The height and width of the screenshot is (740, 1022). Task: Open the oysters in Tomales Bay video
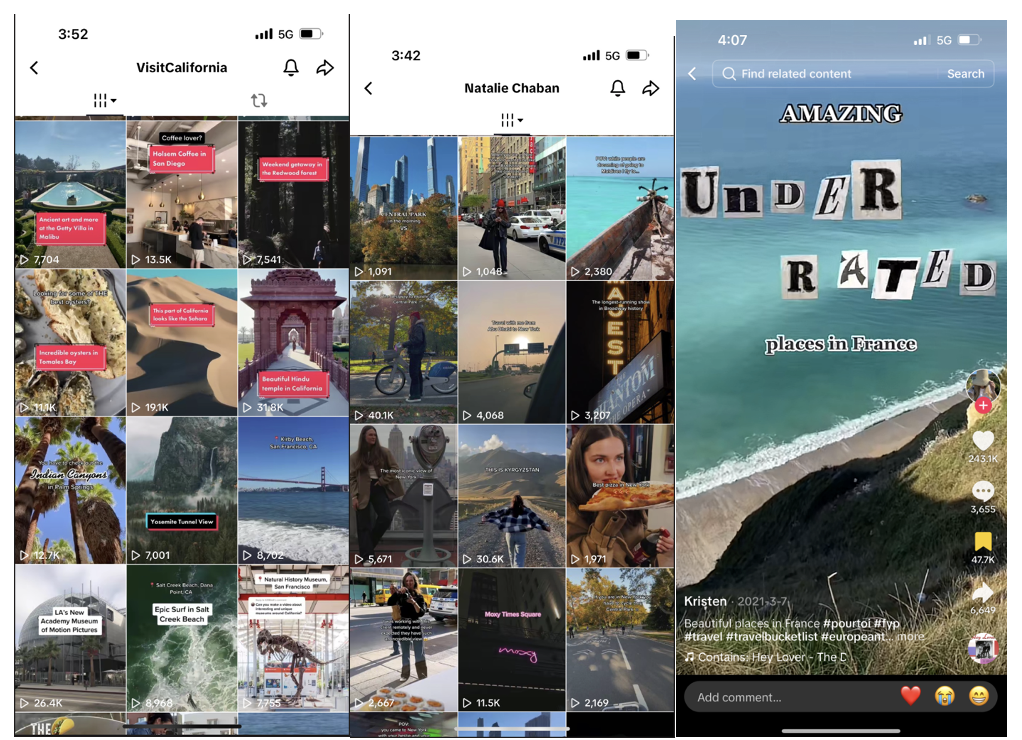click(x=70, y=342)
